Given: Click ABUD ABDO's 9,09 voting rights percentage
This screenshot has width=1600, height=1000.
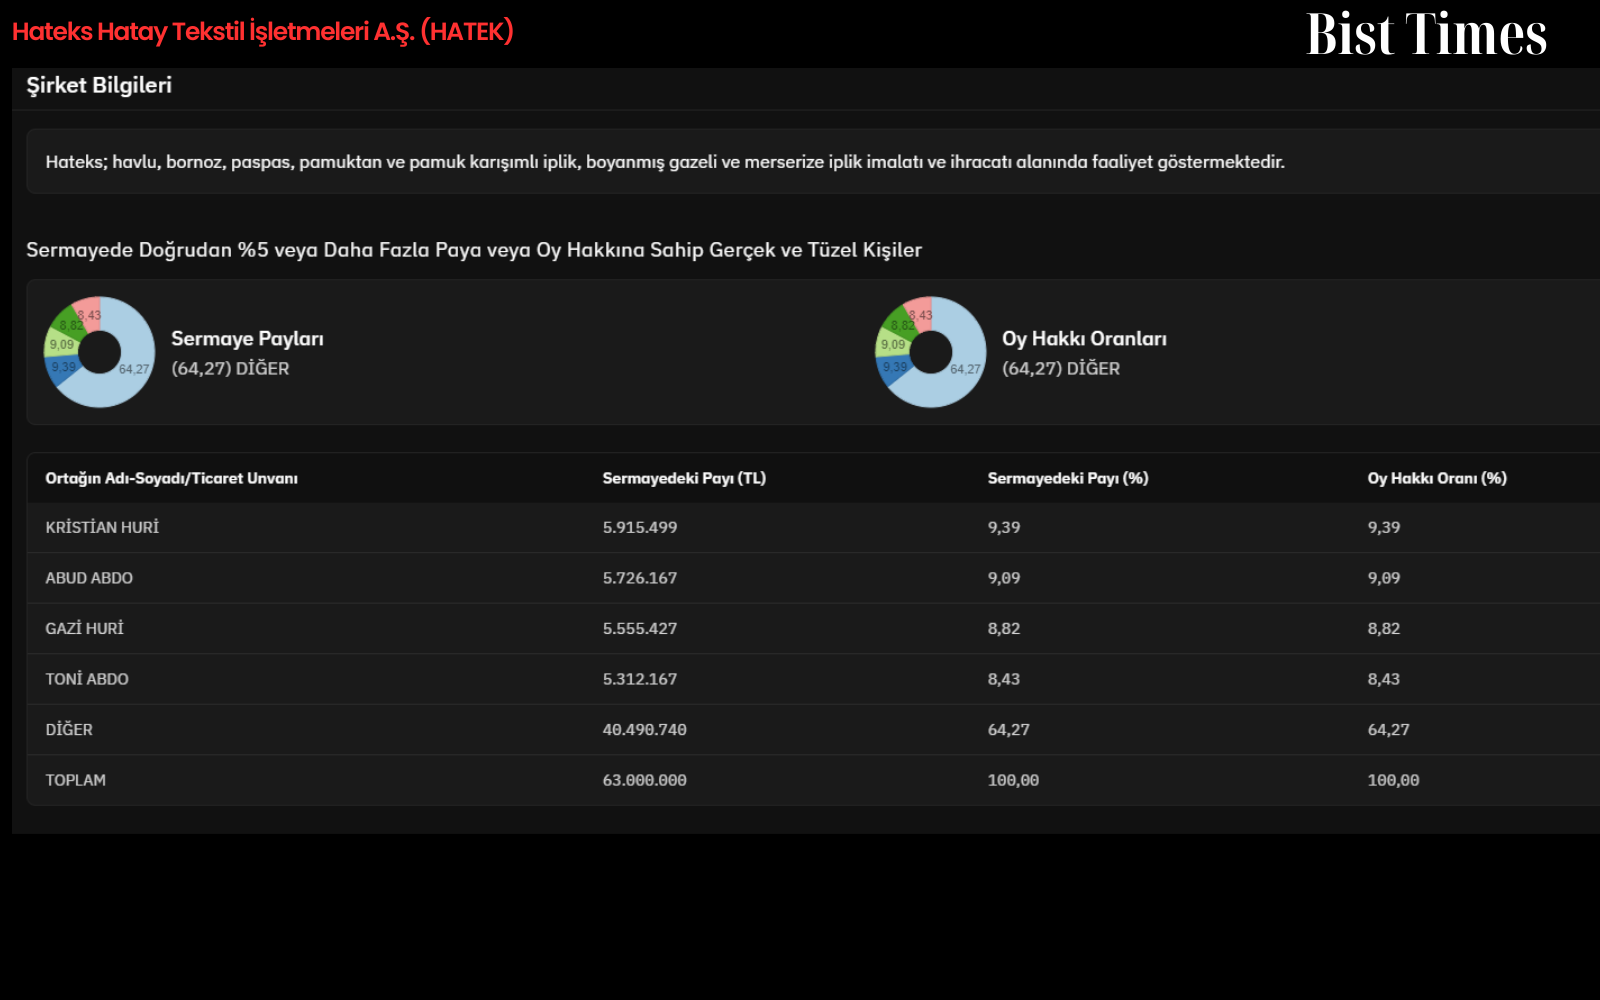Looking at the screenshot, I should click(1384, 578).
